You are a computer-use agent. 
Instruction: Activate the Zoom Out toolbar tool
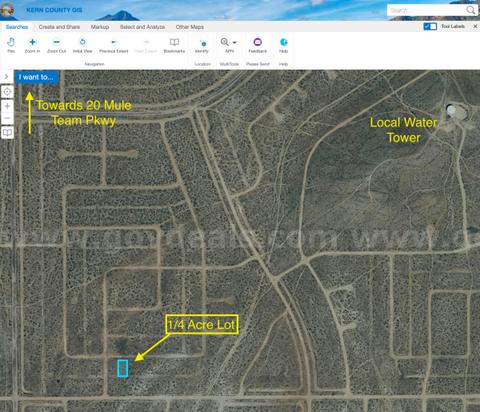pyautogui.click(x=56, y=45)
